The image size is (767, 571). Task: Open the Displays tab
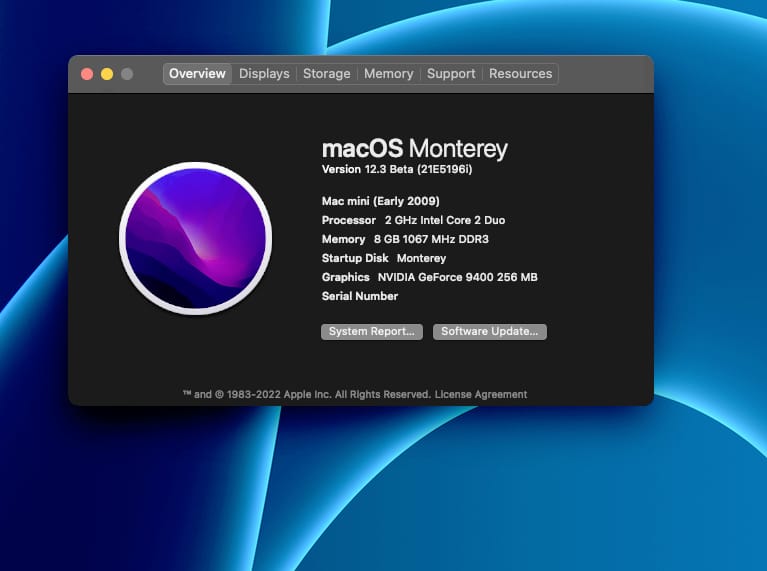pos(264,74)
